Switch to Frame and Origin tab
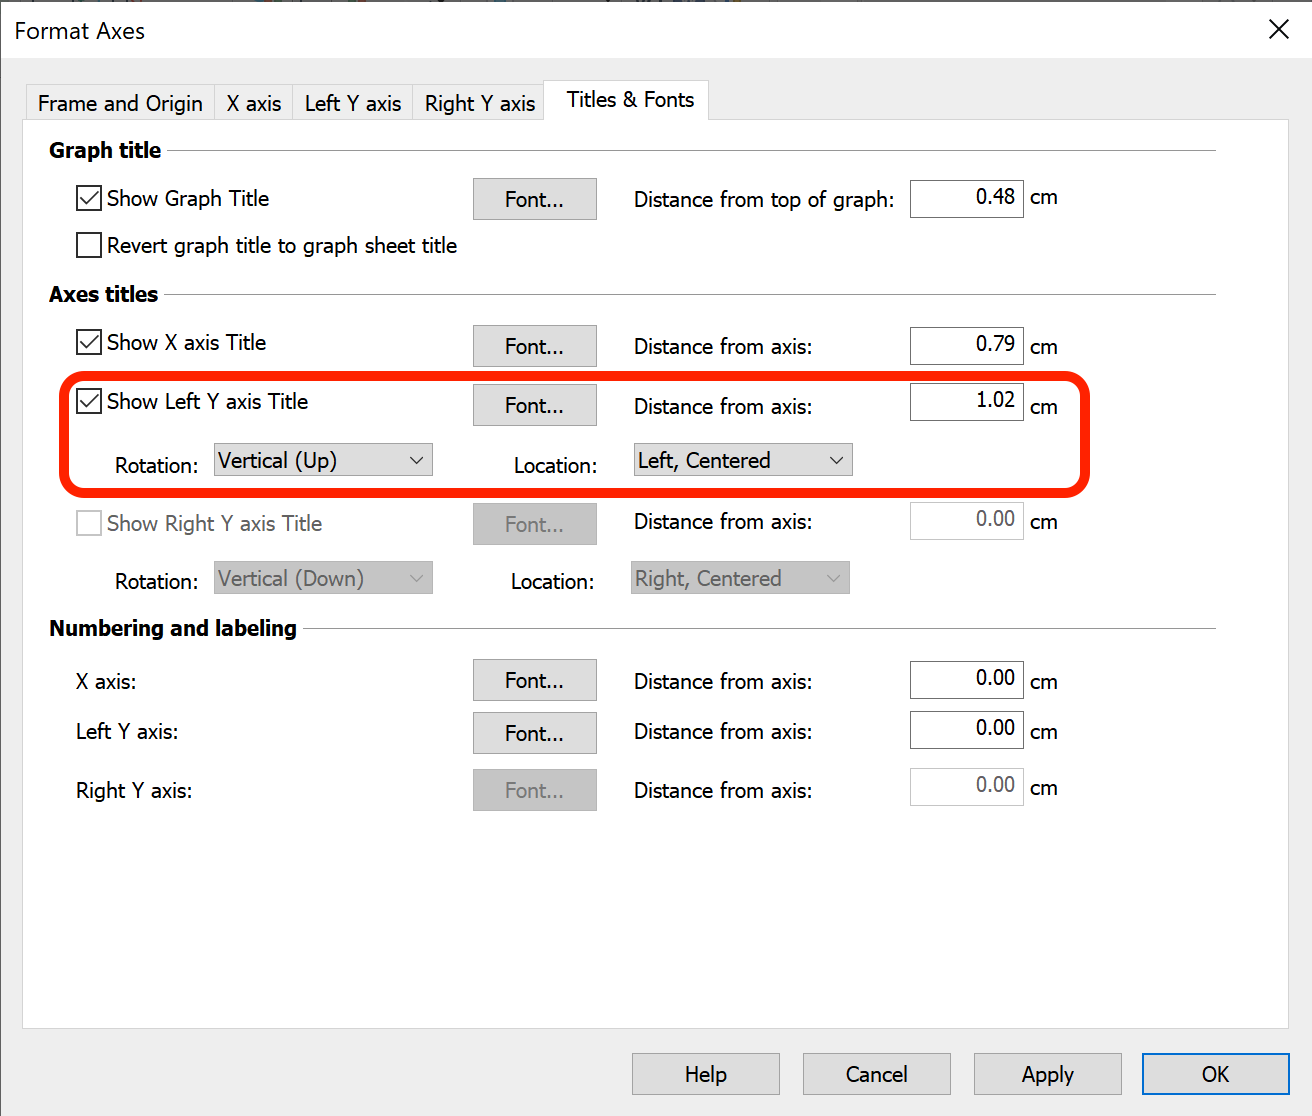This screenshot has height=1116, width=1312. pyautogui.click(x=120, y=103)
